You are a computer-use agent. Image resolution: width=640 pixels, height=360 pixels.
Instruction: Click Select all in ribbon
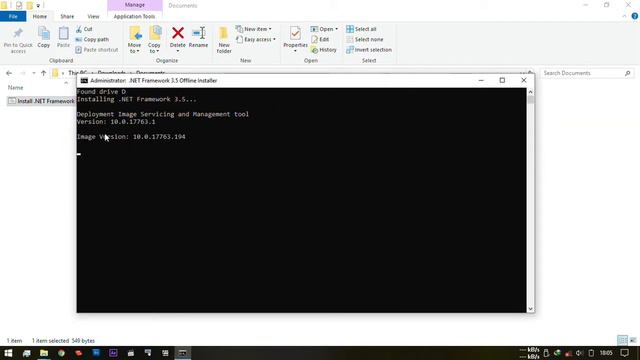point(361,29)
